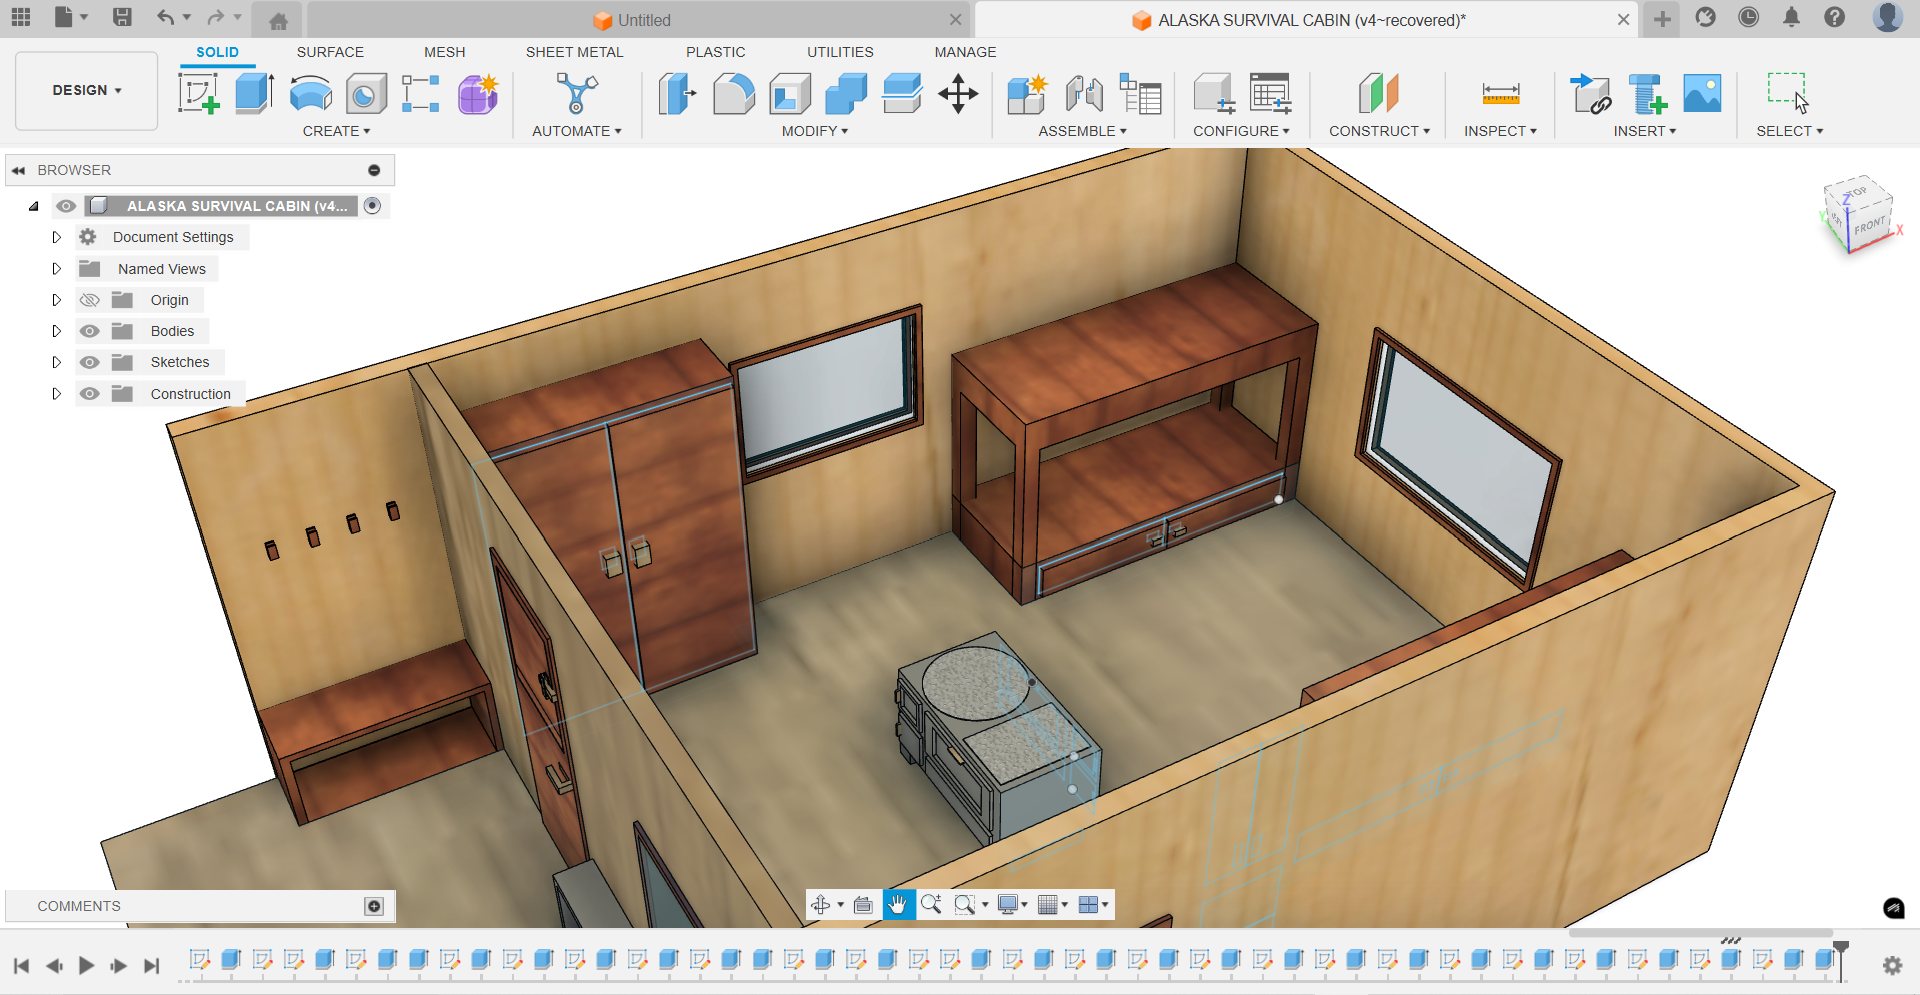
Task: Select the Move/Copy tool
Action: (958, 94)
